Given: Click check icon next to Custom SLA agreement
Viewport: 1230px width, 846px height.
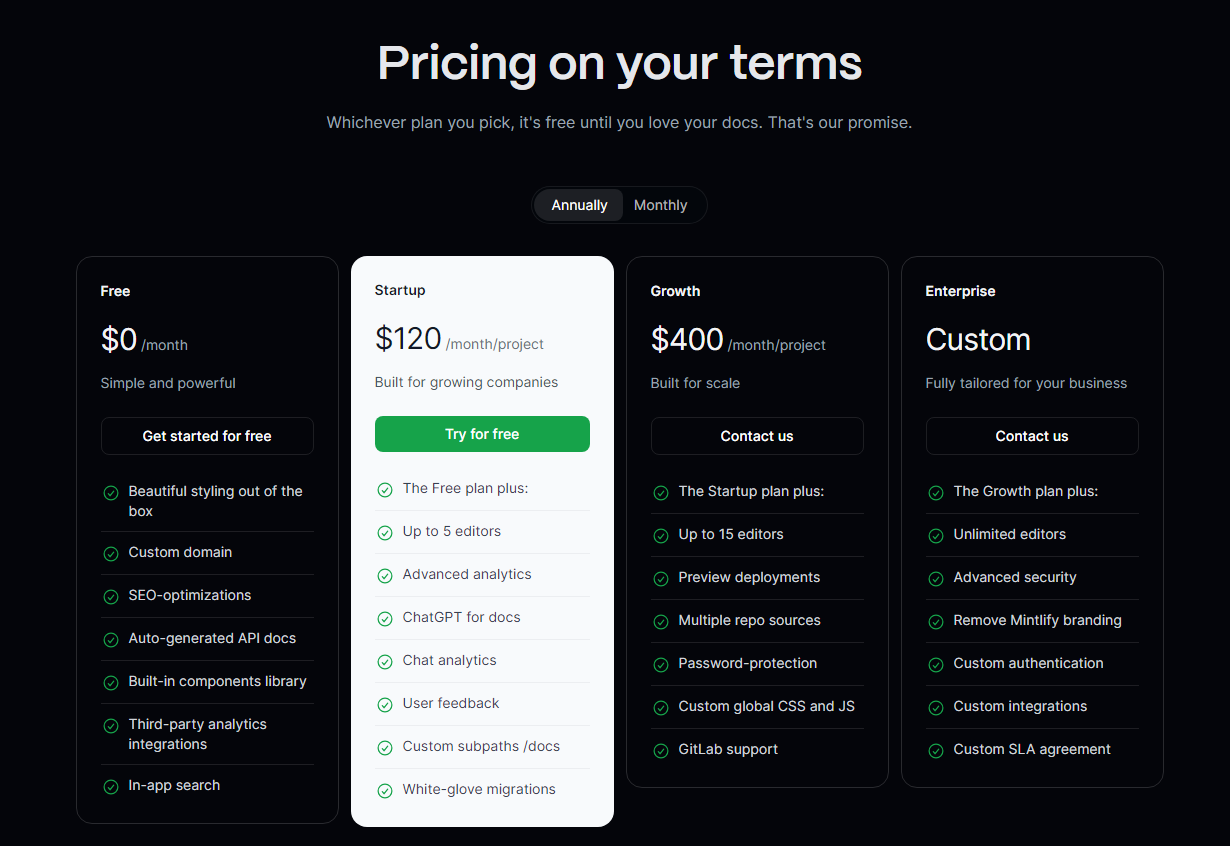Looking at the screenshot, I should (x=936, y=750).
